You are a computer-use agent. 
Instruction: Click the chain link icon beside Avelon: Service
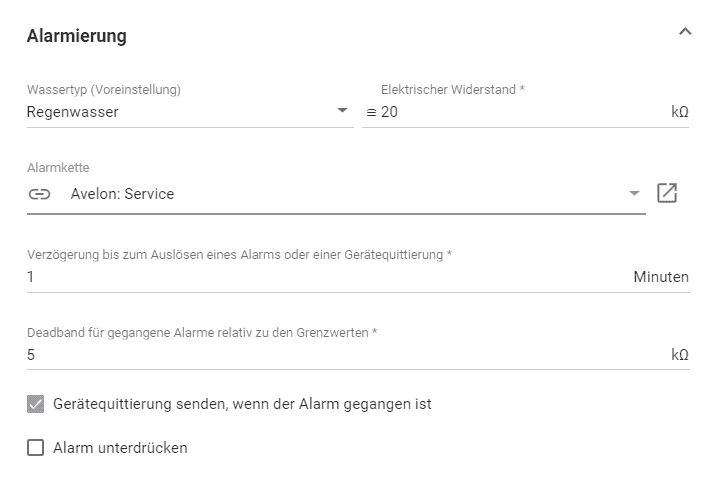39,194
